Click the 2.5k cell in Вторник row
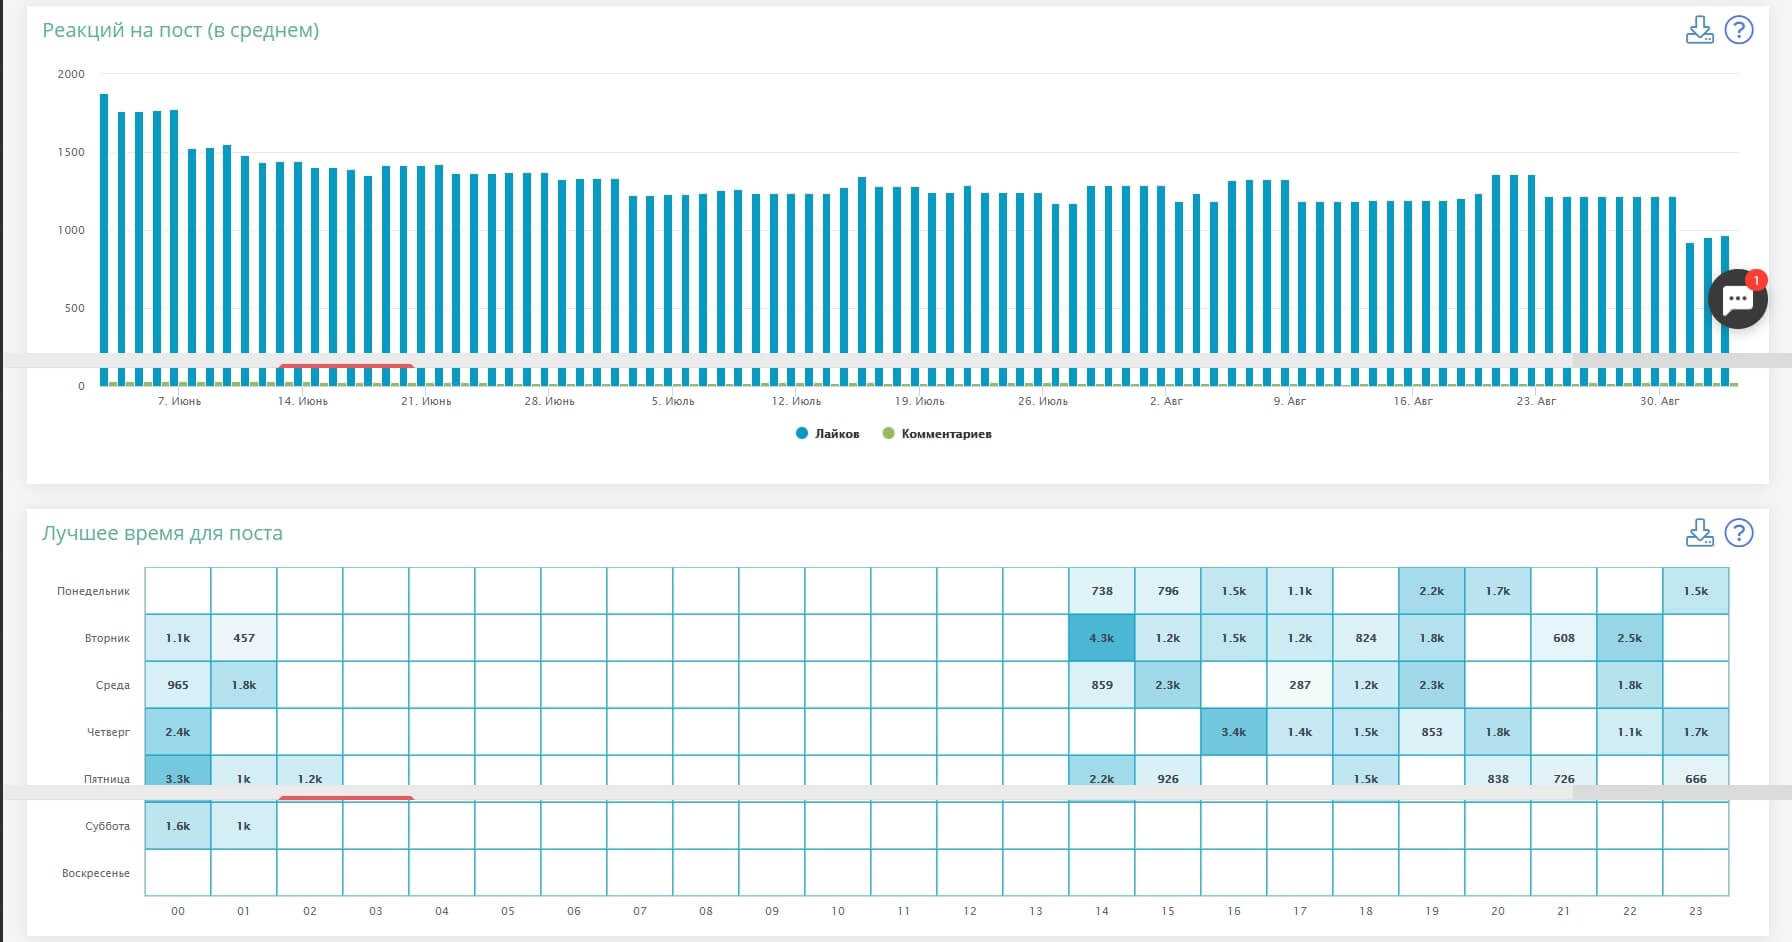This screenshot has height=942, width=1792. pos(1629,638)
